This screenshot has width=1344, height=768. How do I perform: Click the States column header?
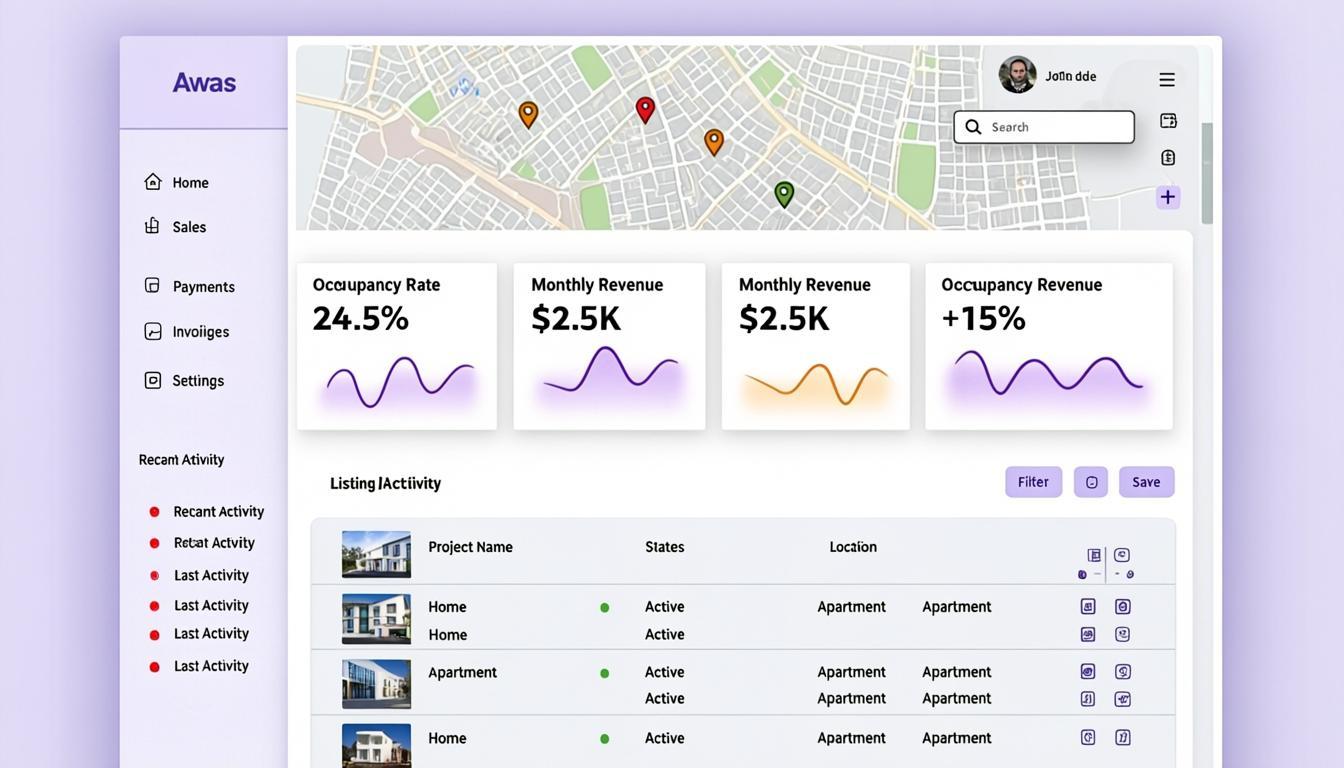click(665, 547)
